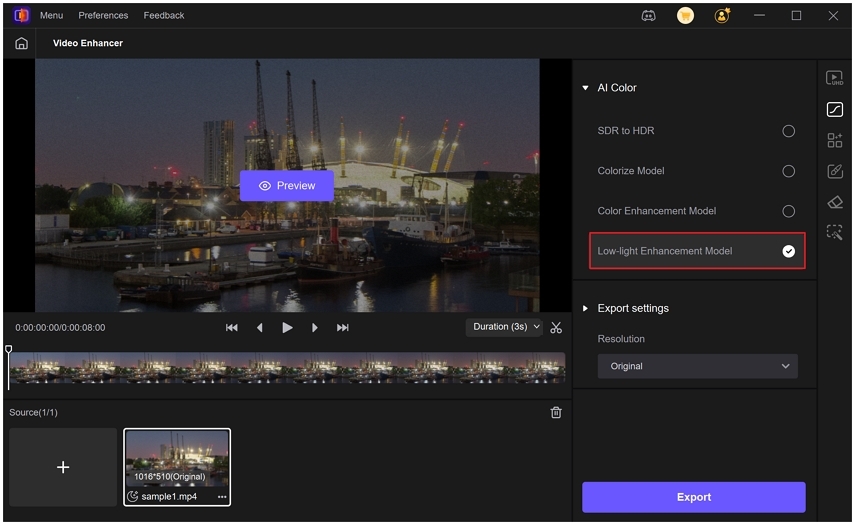Click the Home icon

21,43
